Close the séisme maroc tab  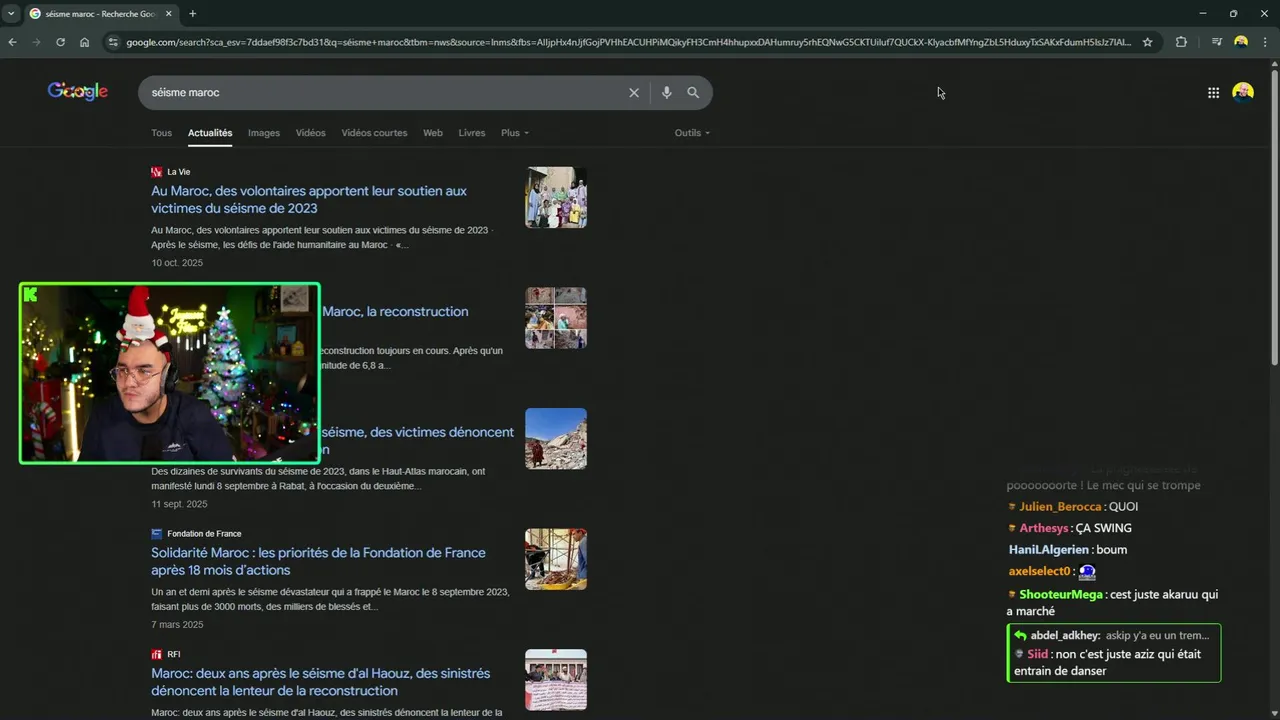(x=169, y=14)
